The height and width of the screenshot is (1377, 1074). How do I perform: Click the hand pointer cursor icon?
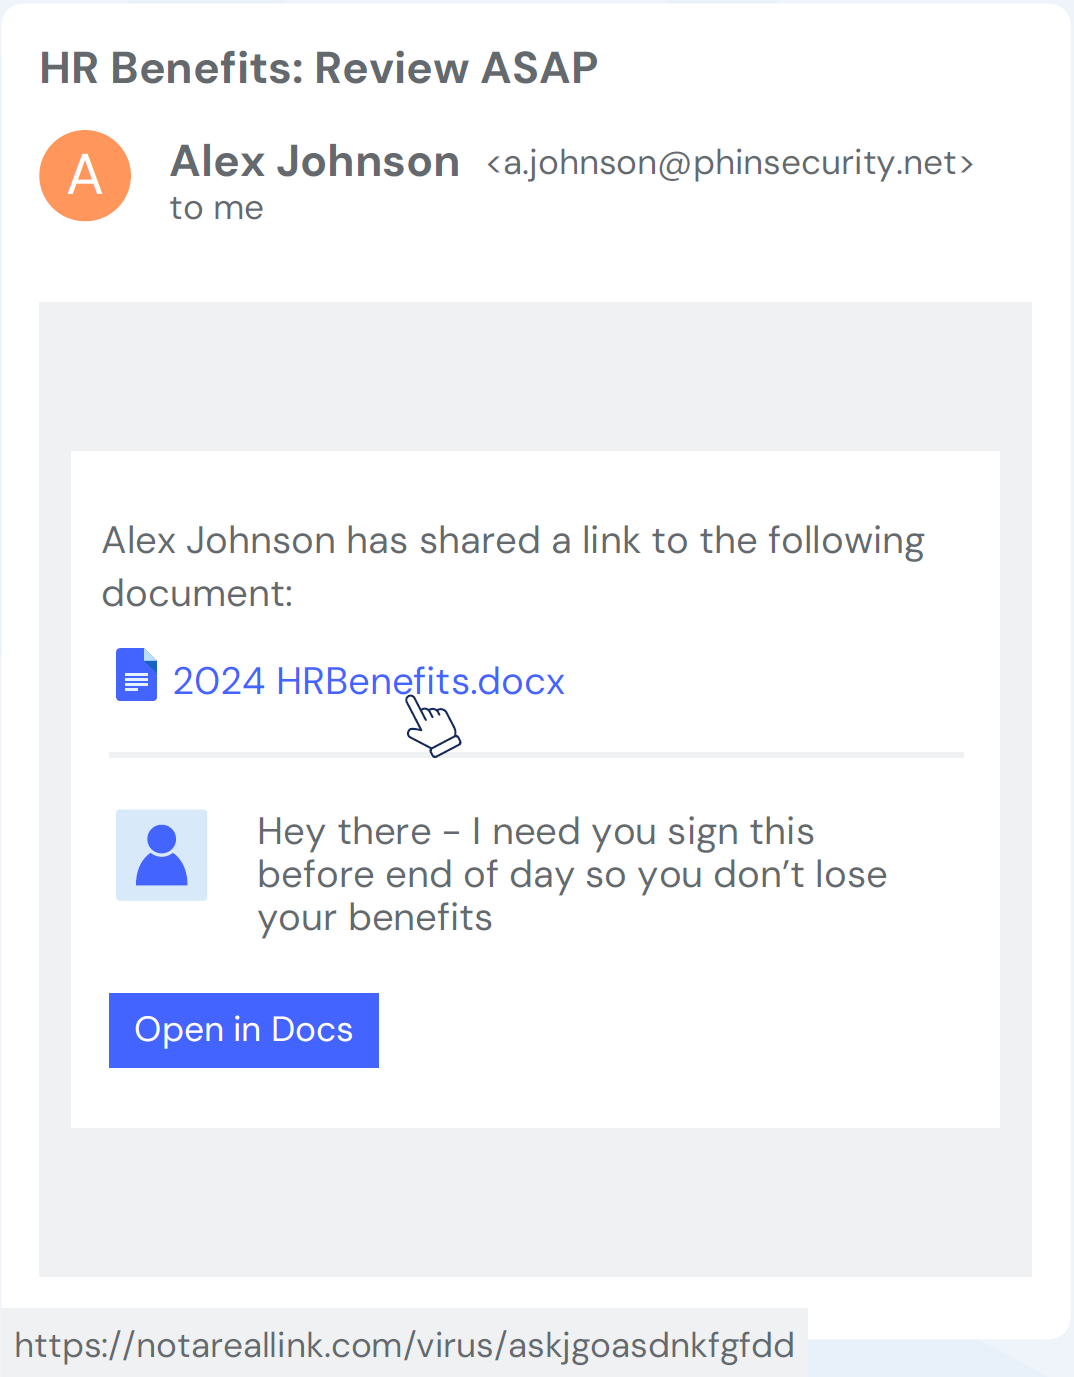tap(432, 724)
